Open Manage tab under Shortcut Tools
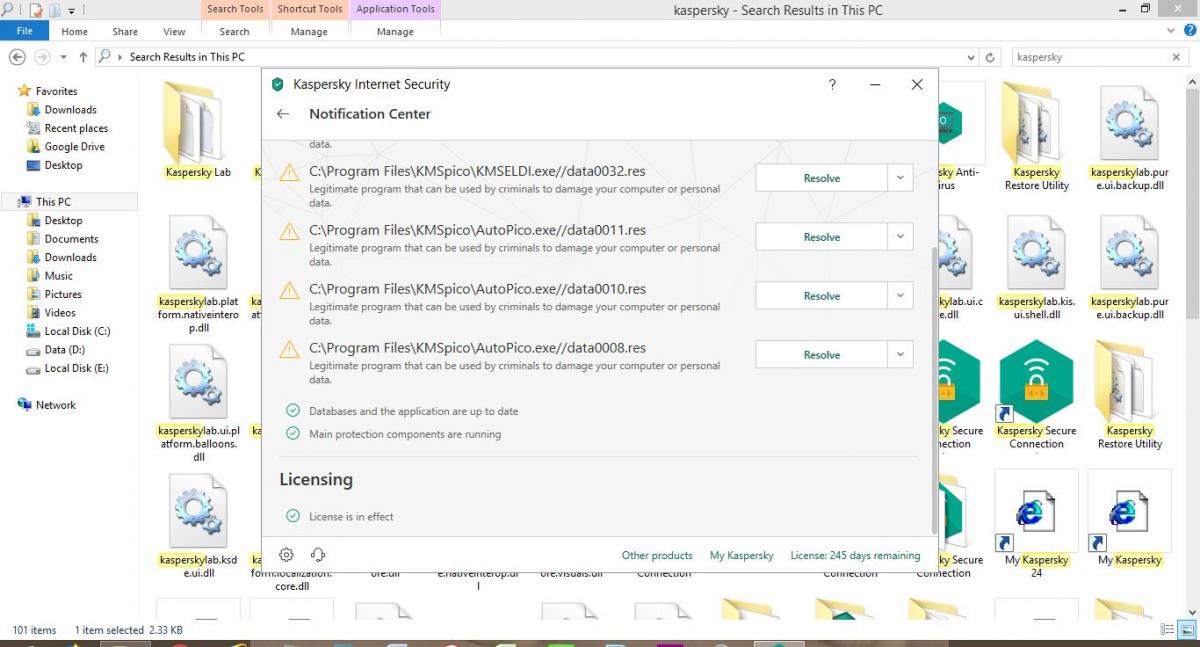This screenshot has height=647, width=1200. pyautogui.click(x=309, y=31)
